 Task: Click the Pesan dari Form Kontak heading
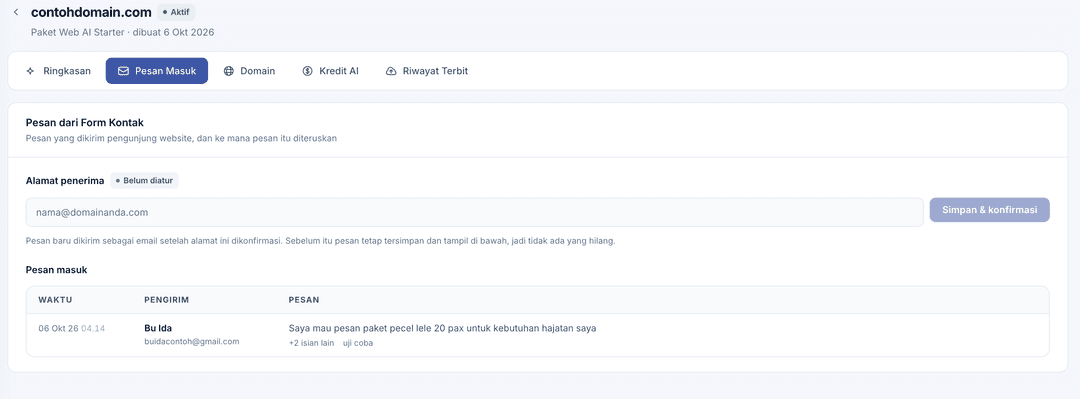85,123
